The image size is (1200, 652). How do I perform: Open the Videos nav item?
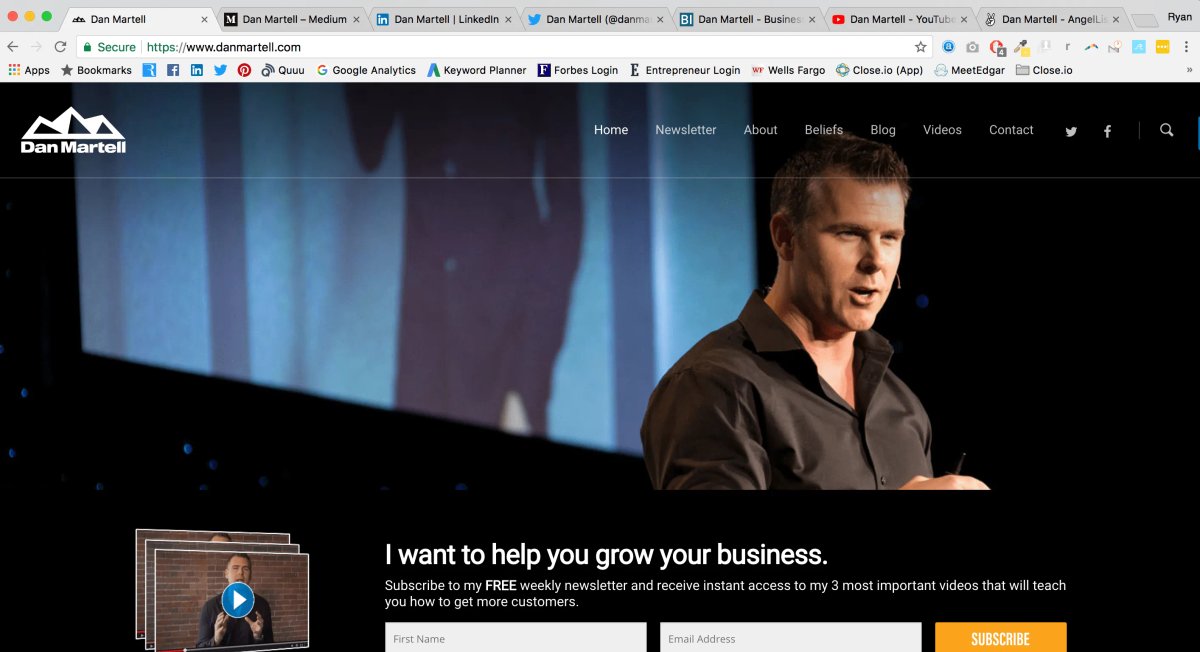click(942, 130)
